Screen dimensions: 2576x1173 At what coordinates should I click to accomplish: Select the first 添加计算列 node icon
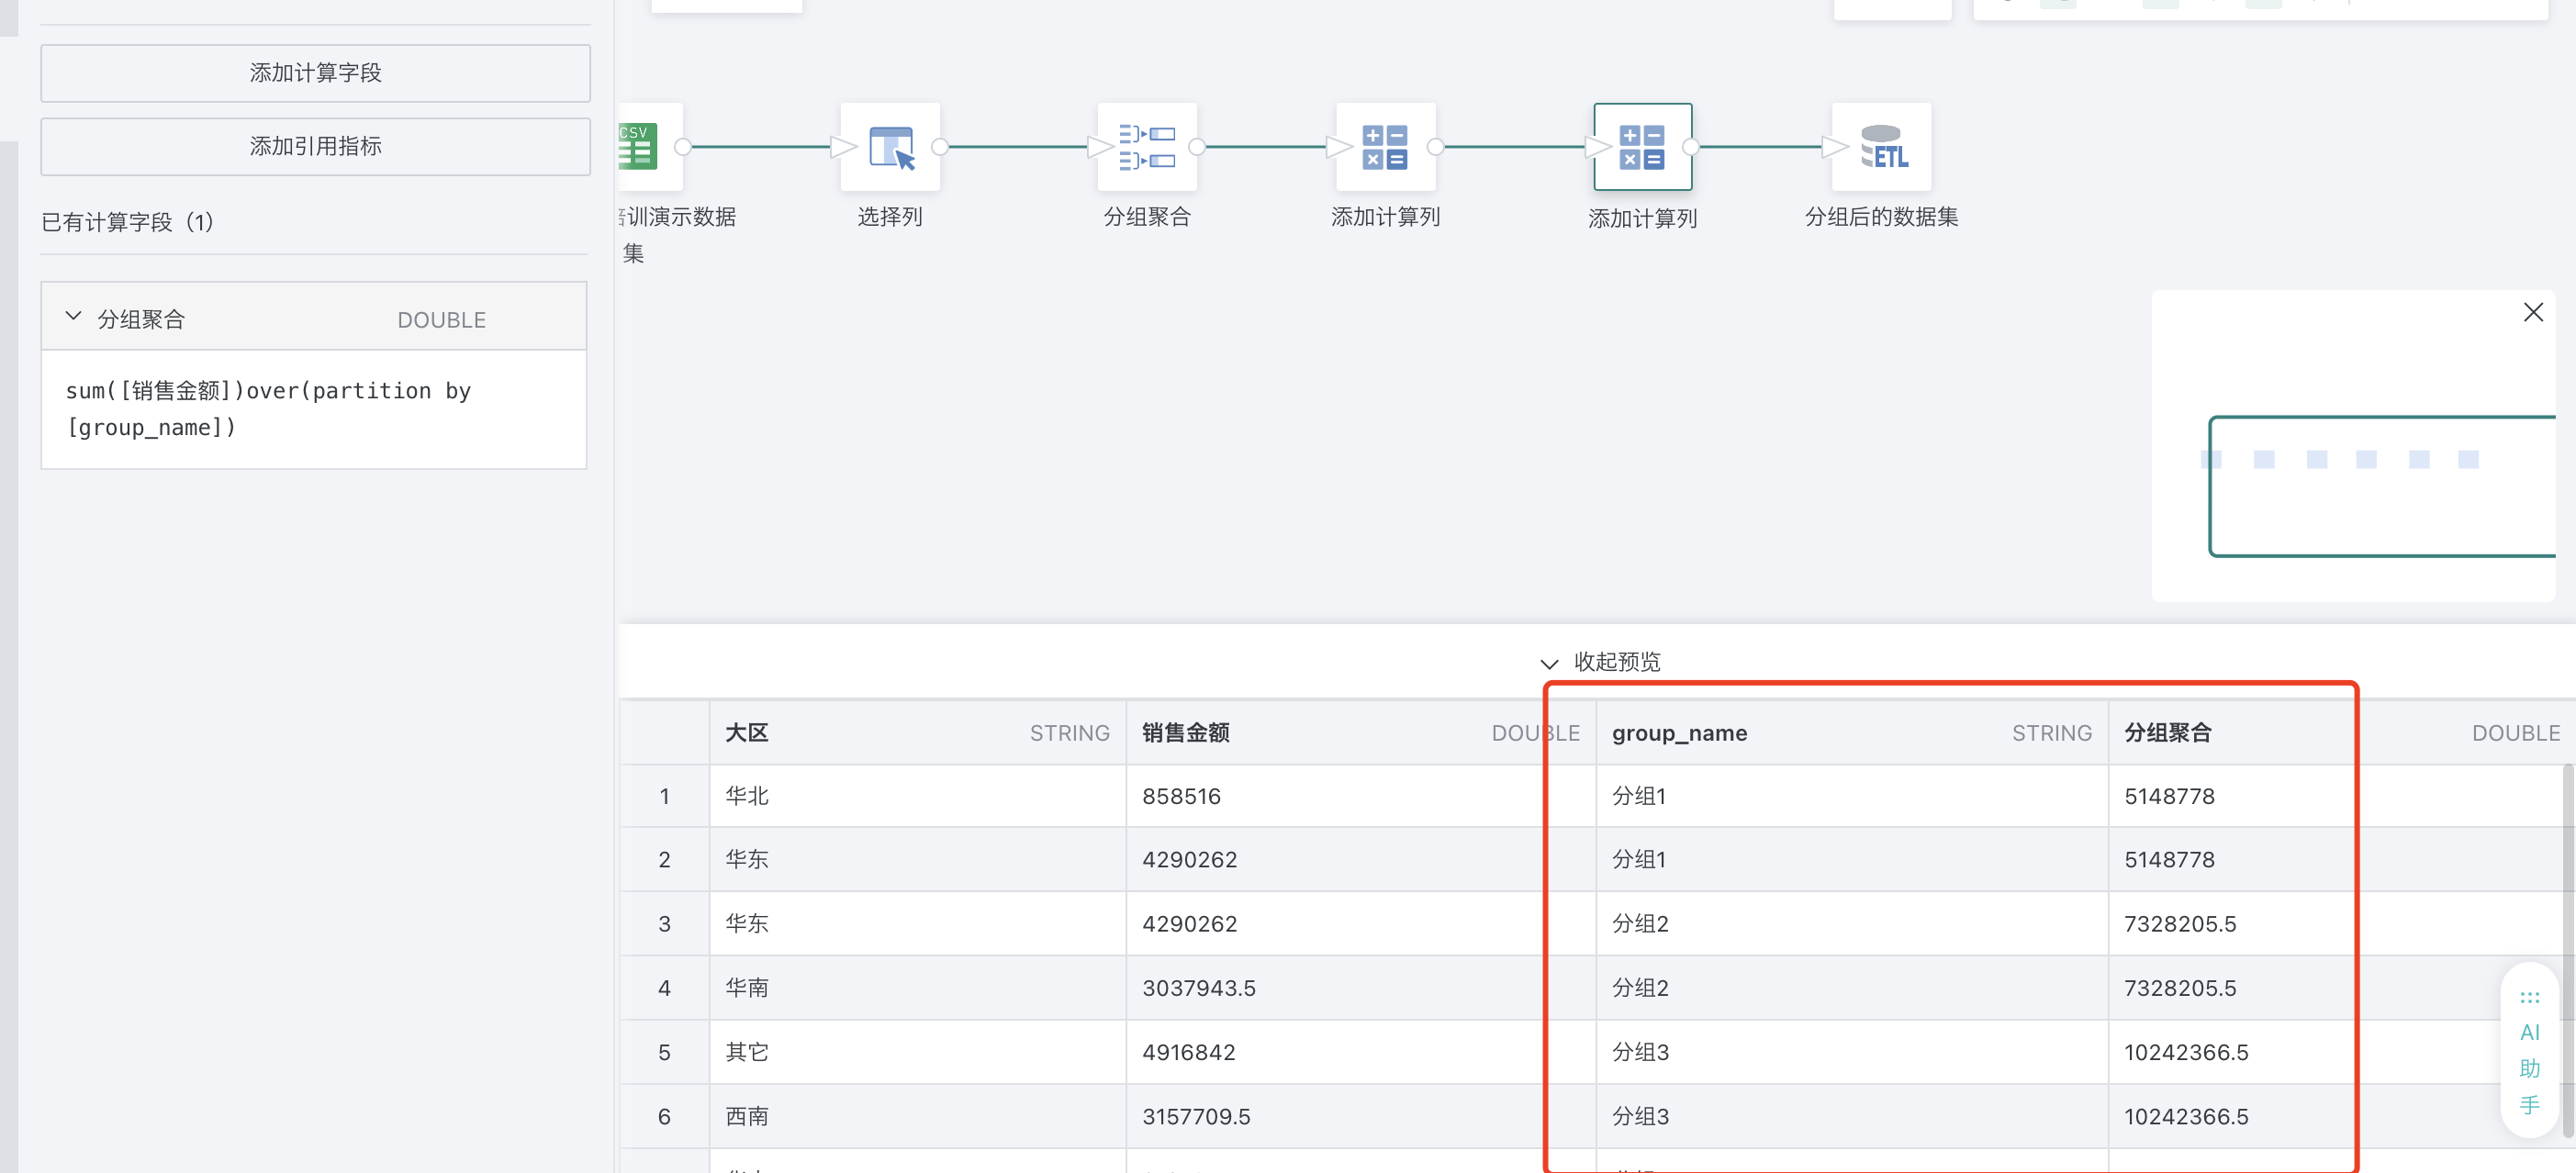[x=1385, y=146]
